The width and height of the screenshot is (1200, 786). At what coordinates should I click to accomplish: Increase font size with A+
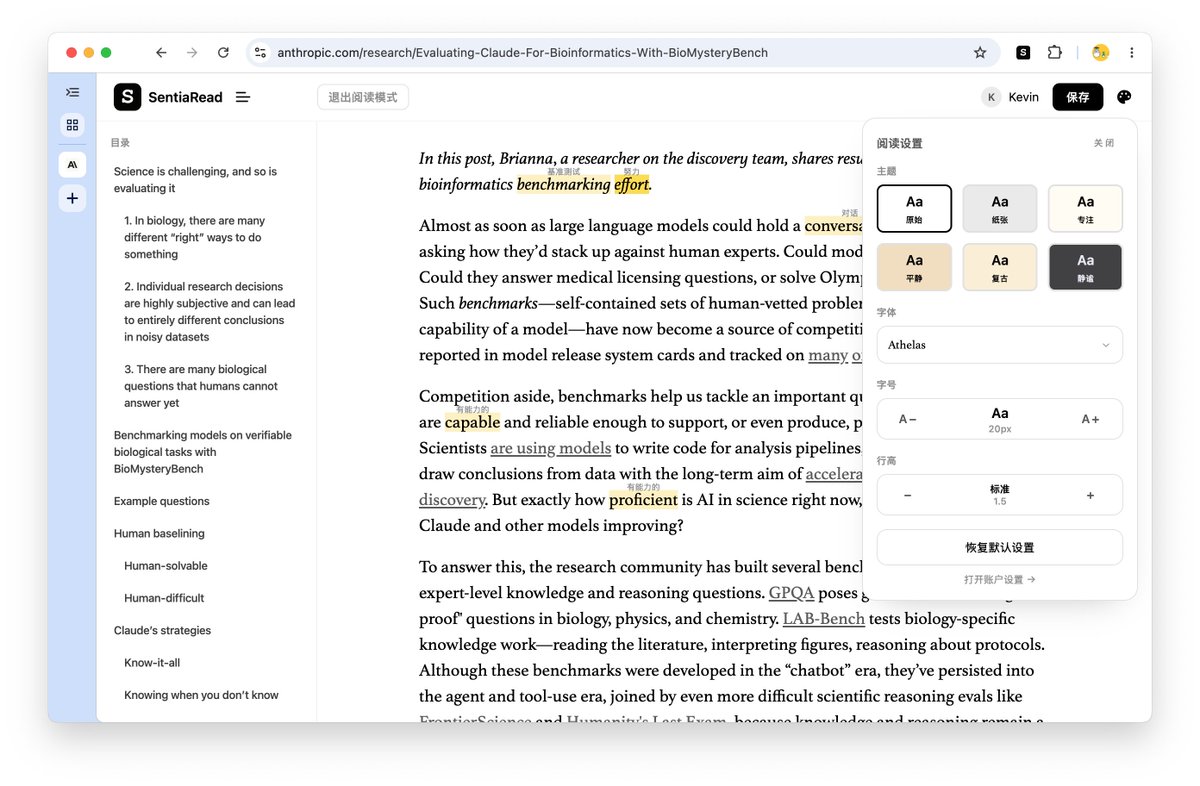click(1091, 419)
